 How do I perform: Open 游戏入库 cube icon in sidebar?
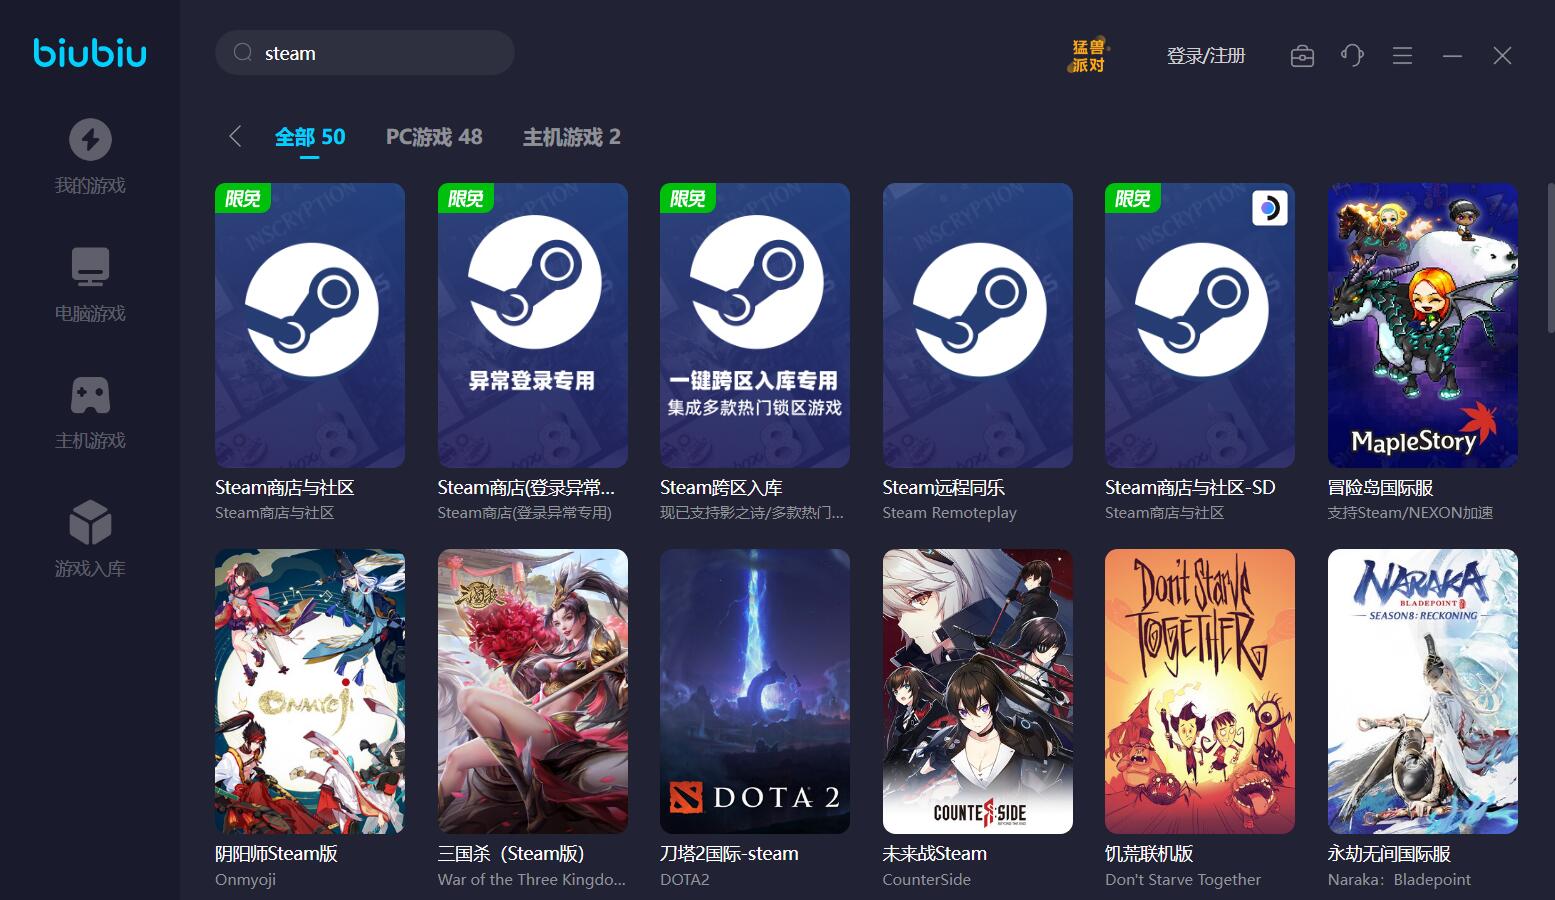90,522
